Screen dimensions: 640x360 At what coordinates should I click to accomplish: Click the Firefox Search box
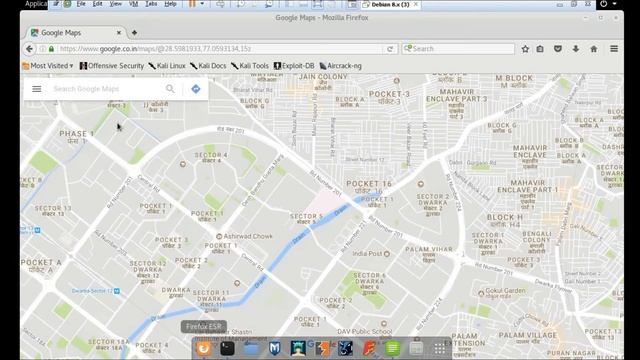click(458, 49)
